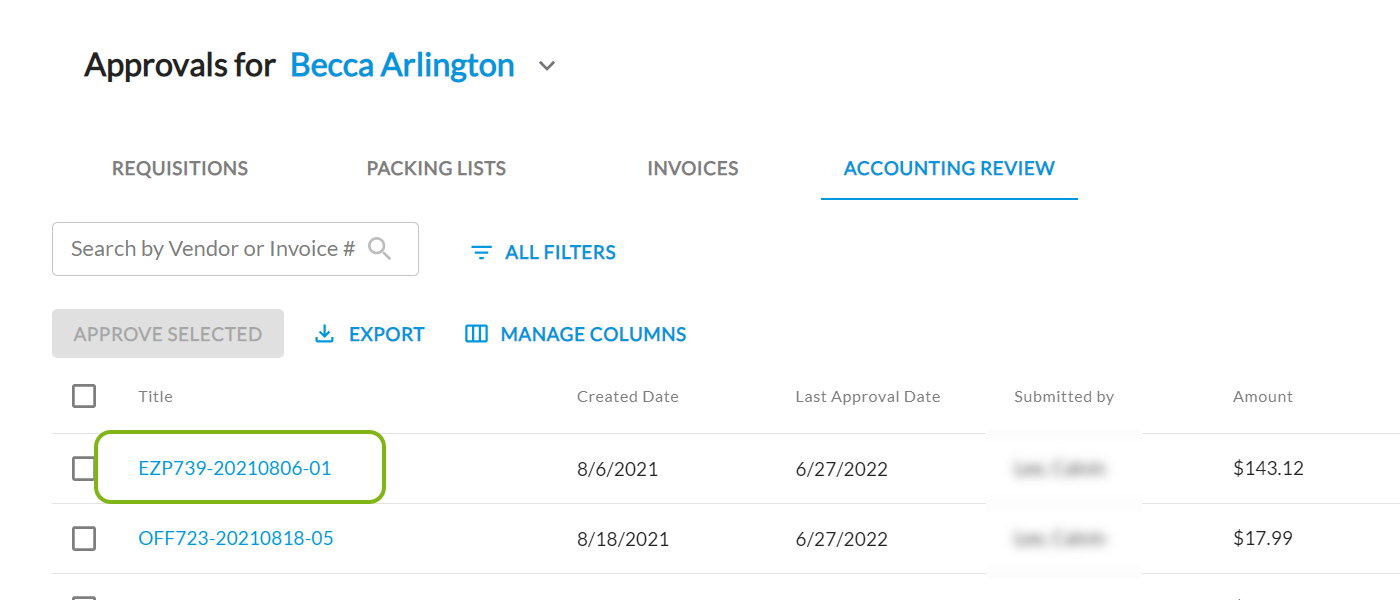The width and height of the screenshot is (1400, 600).
Task: Check the checkbox for OFF723-20210818-05
Action: click(x=84, y=538)
